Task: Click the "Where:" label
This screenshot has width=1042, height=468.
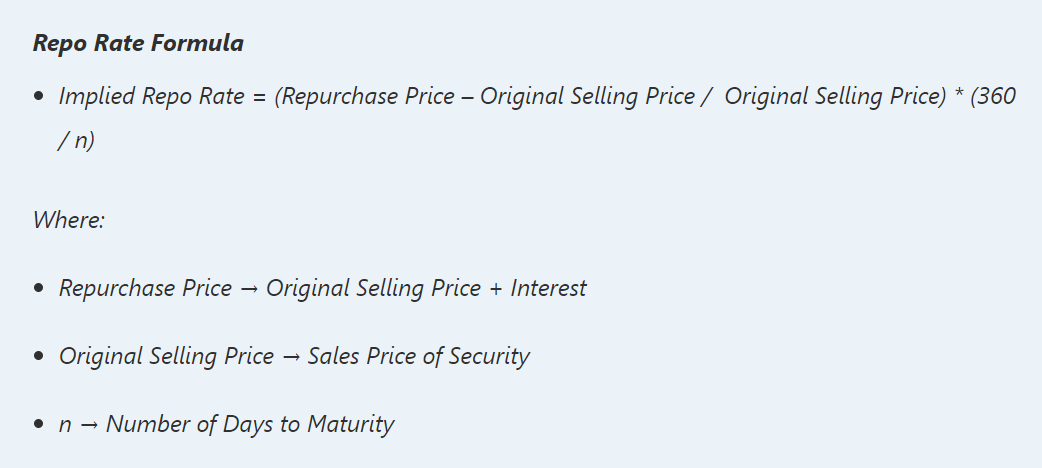Action: [x=69, y=220]
